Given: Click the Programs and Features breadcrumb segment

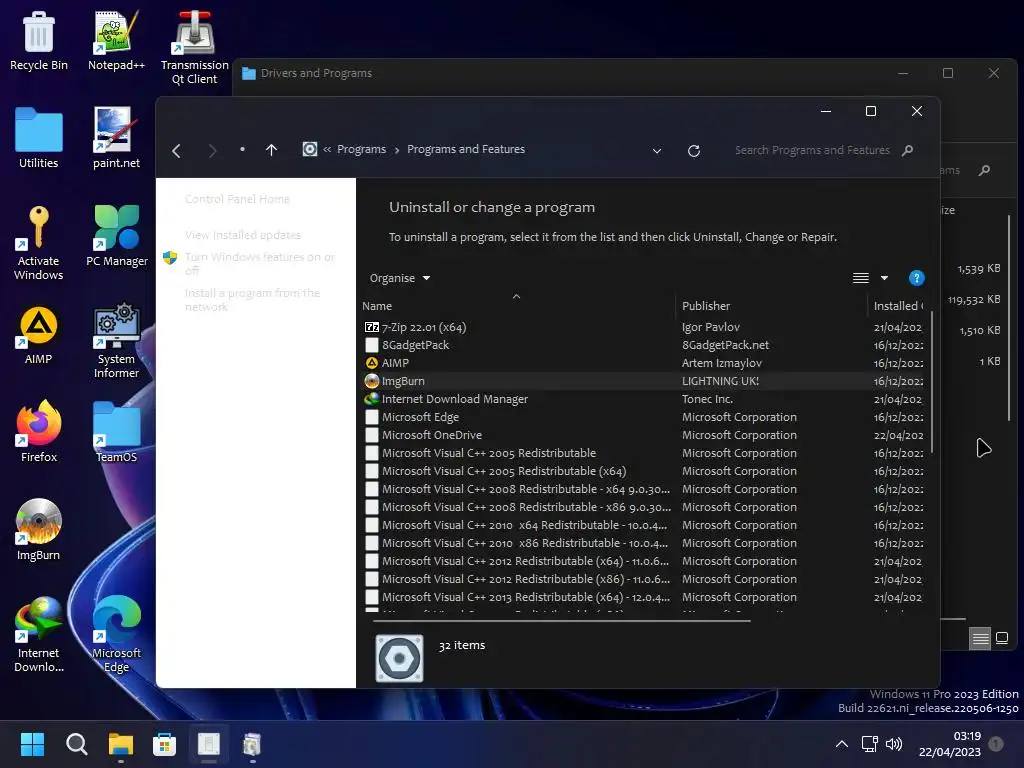Looking at the screenshot, I should (x=466, y=150).
